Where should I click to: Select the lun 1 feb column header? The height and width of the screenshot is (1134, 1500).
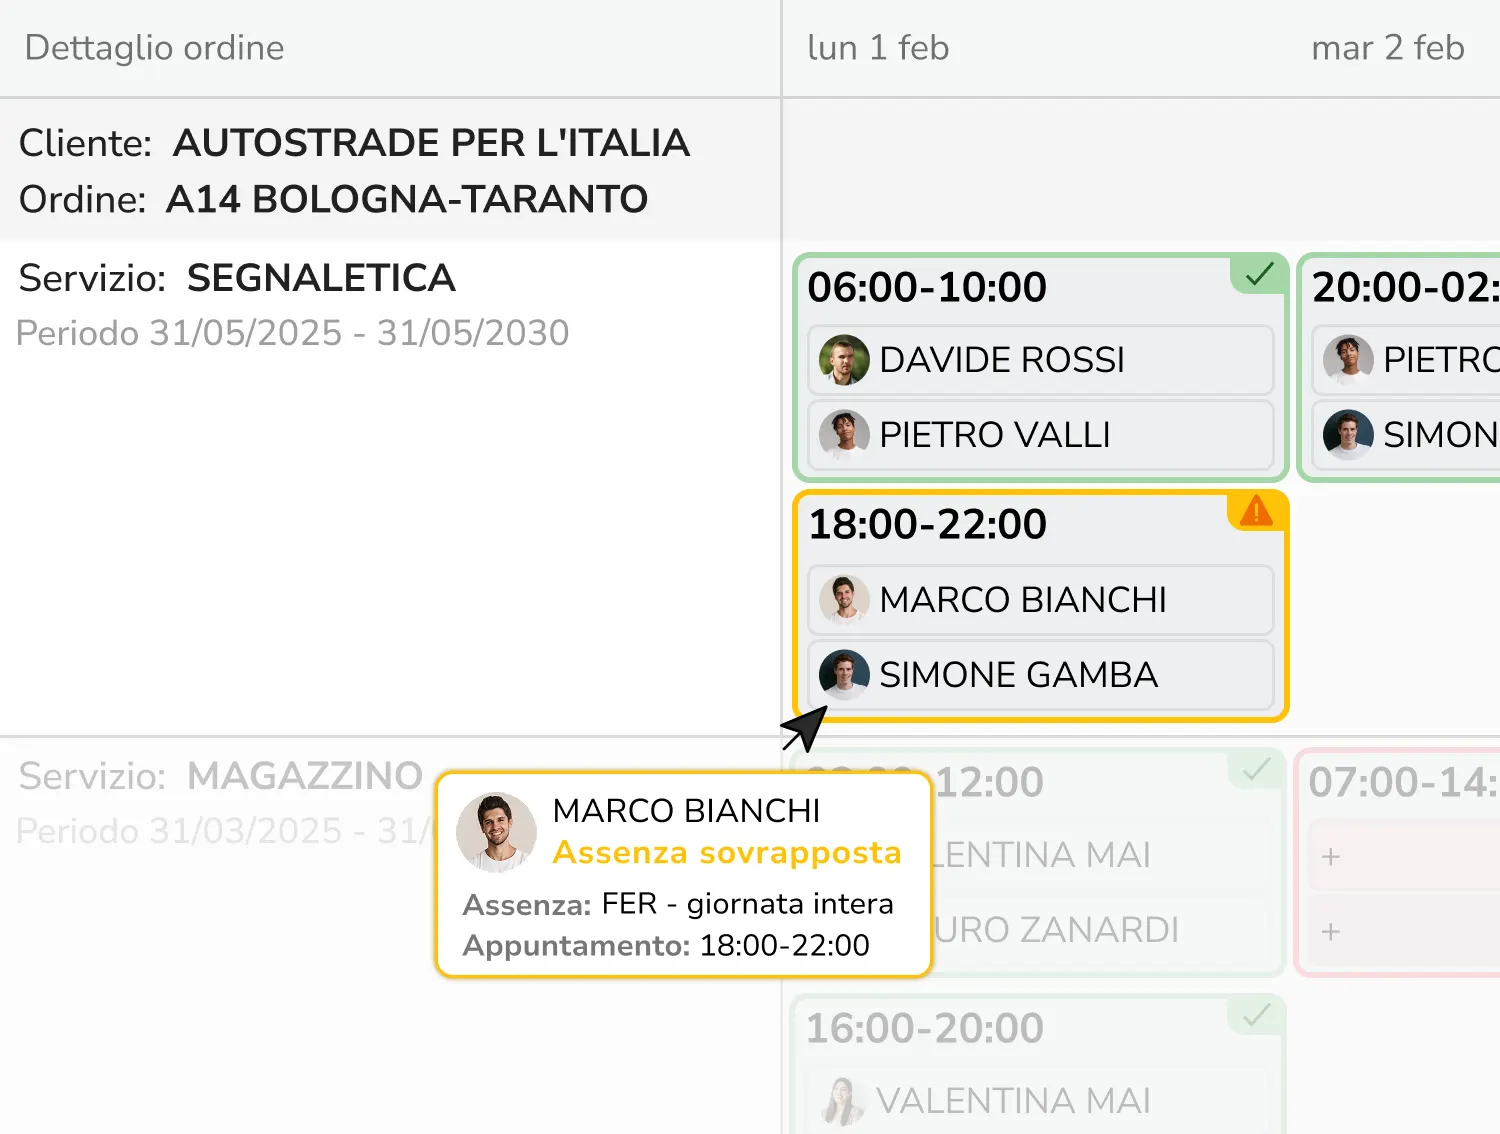[878, 48]
